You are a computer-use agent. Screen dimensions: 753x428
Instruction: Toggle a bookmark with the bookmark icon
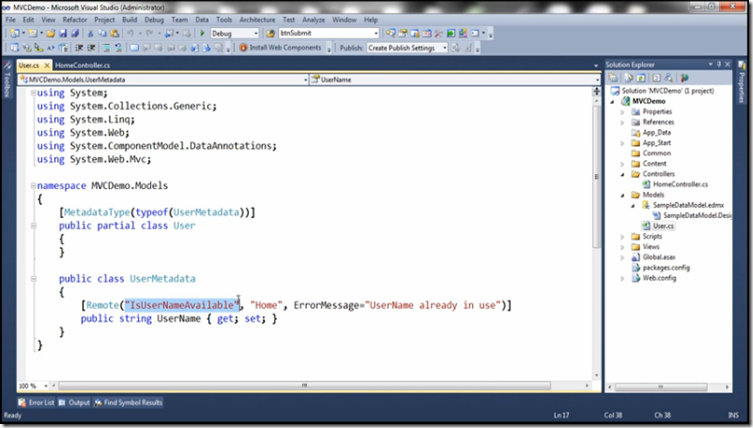[134, 48]
